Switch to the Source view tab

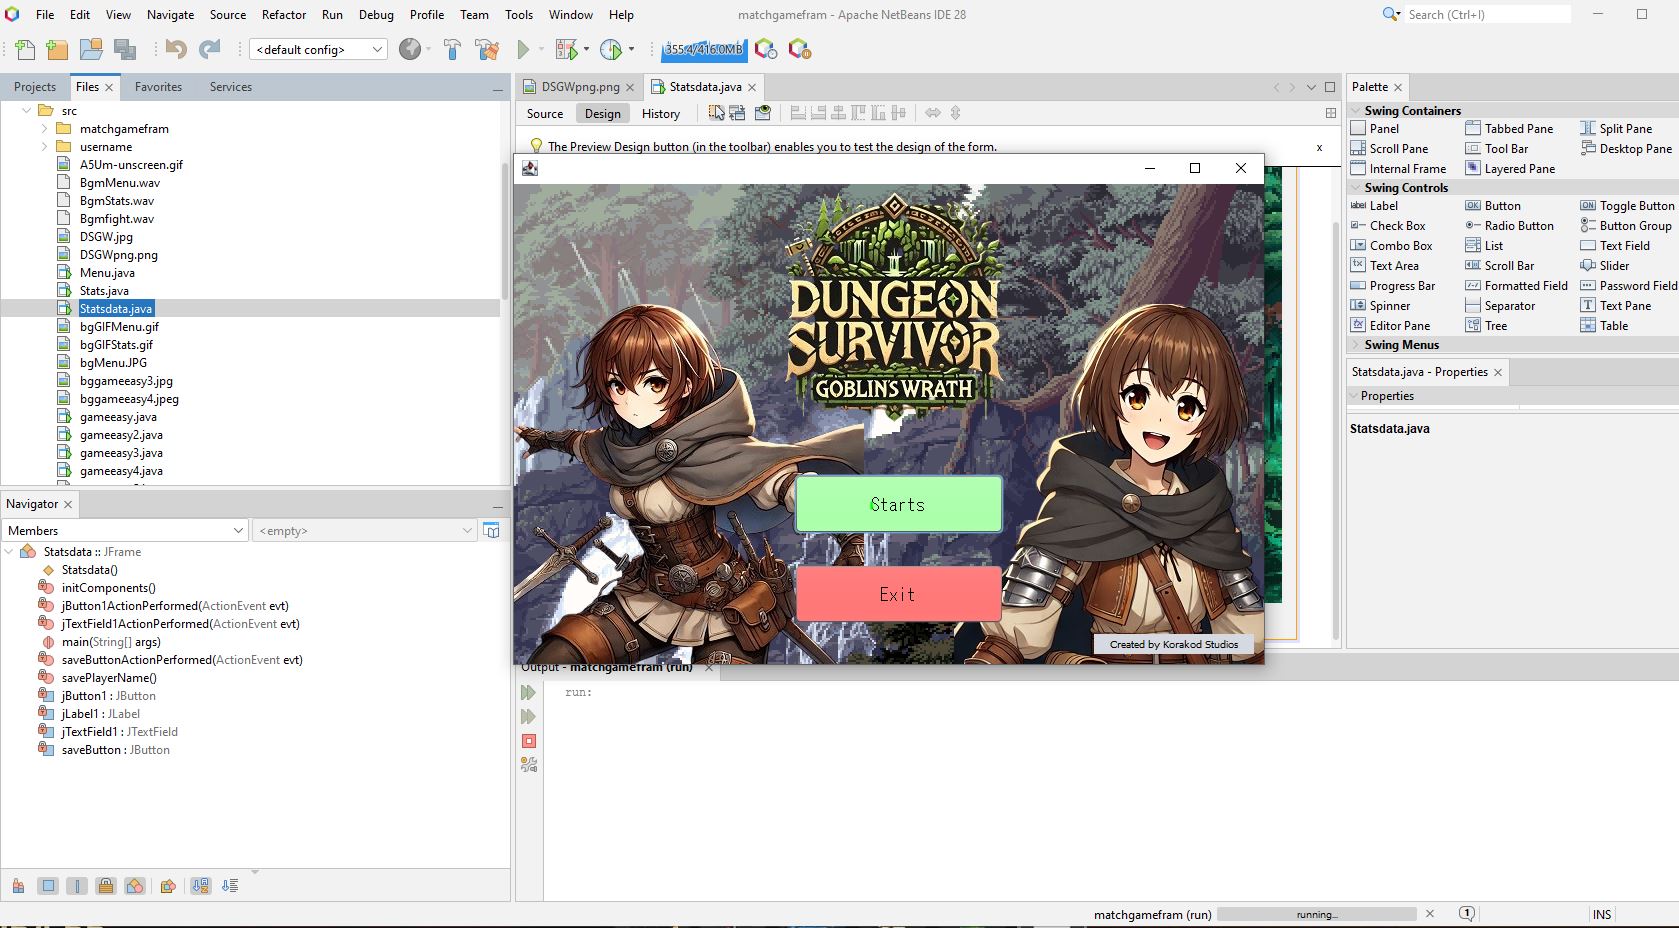tap(545, 114)
